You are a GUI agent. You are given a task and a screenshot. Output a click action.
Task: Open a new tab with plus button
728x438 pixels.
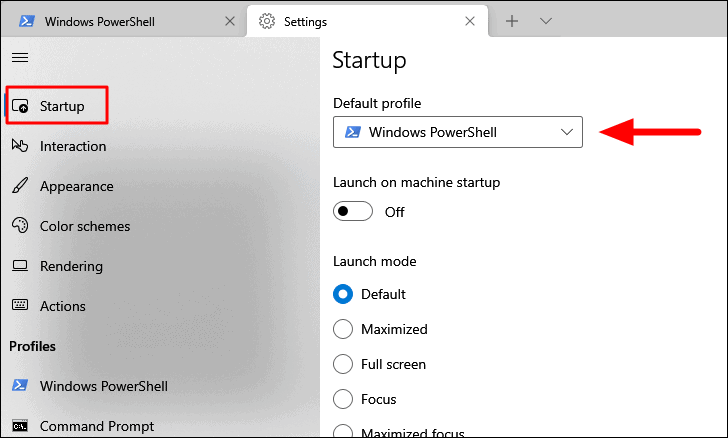click(x=512, y=21)
